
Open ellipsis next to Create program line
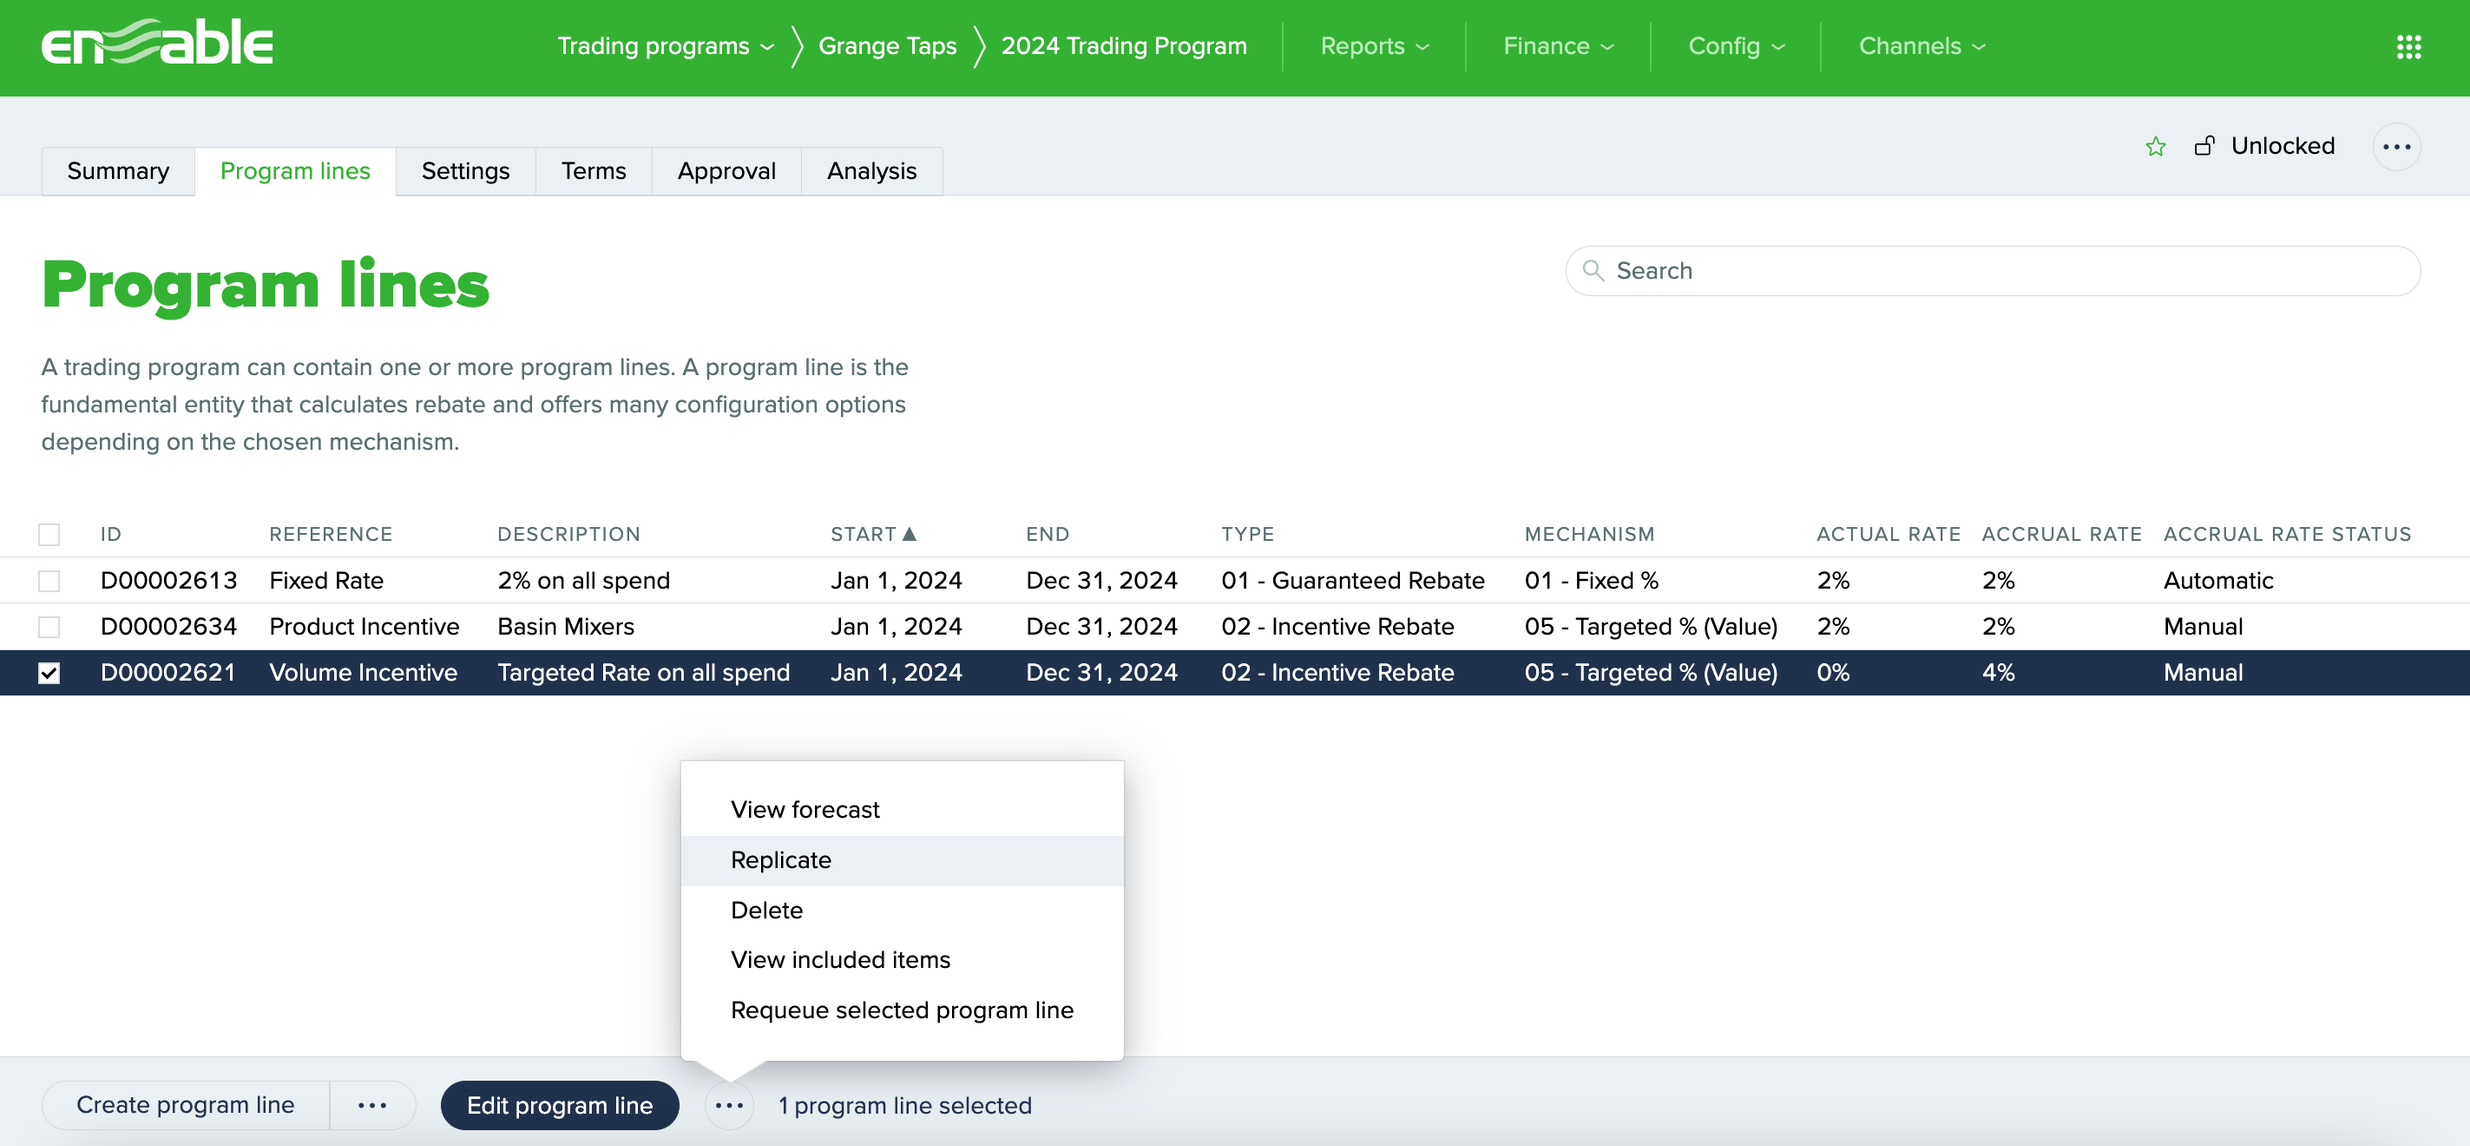(372, 1105)
